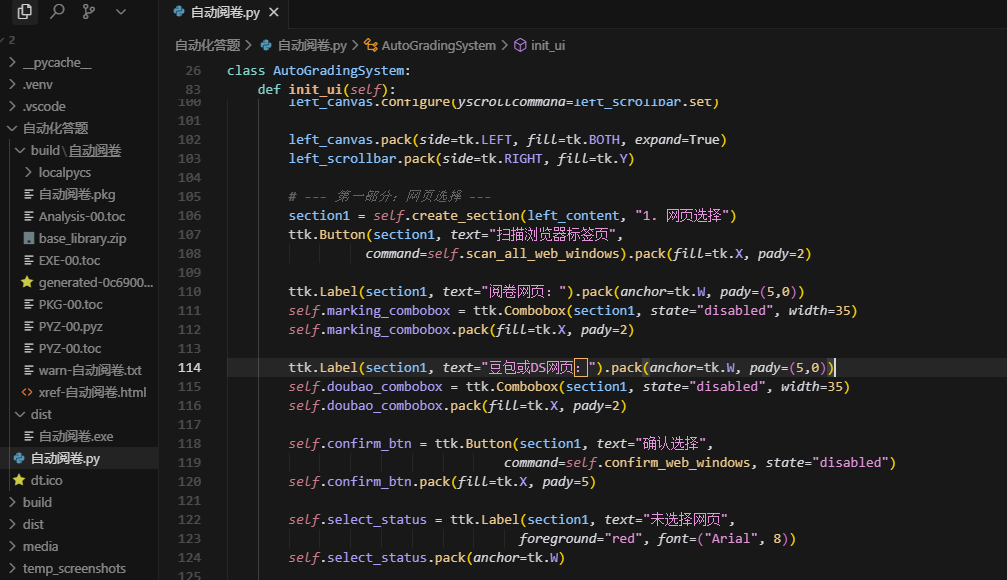Close the 自动阅卷.py editor tab
Screen dimensions: 1007x580
(274, 12)
